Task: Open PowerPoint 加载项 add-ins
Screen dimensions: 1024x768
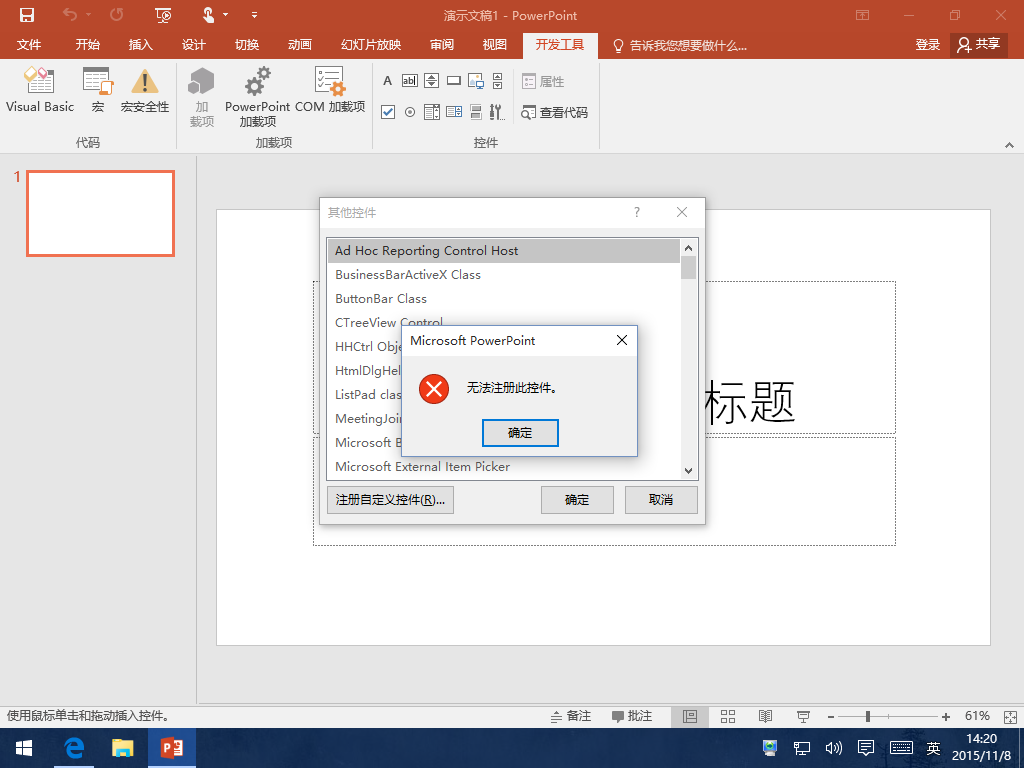Action: [x=256, y=97]
